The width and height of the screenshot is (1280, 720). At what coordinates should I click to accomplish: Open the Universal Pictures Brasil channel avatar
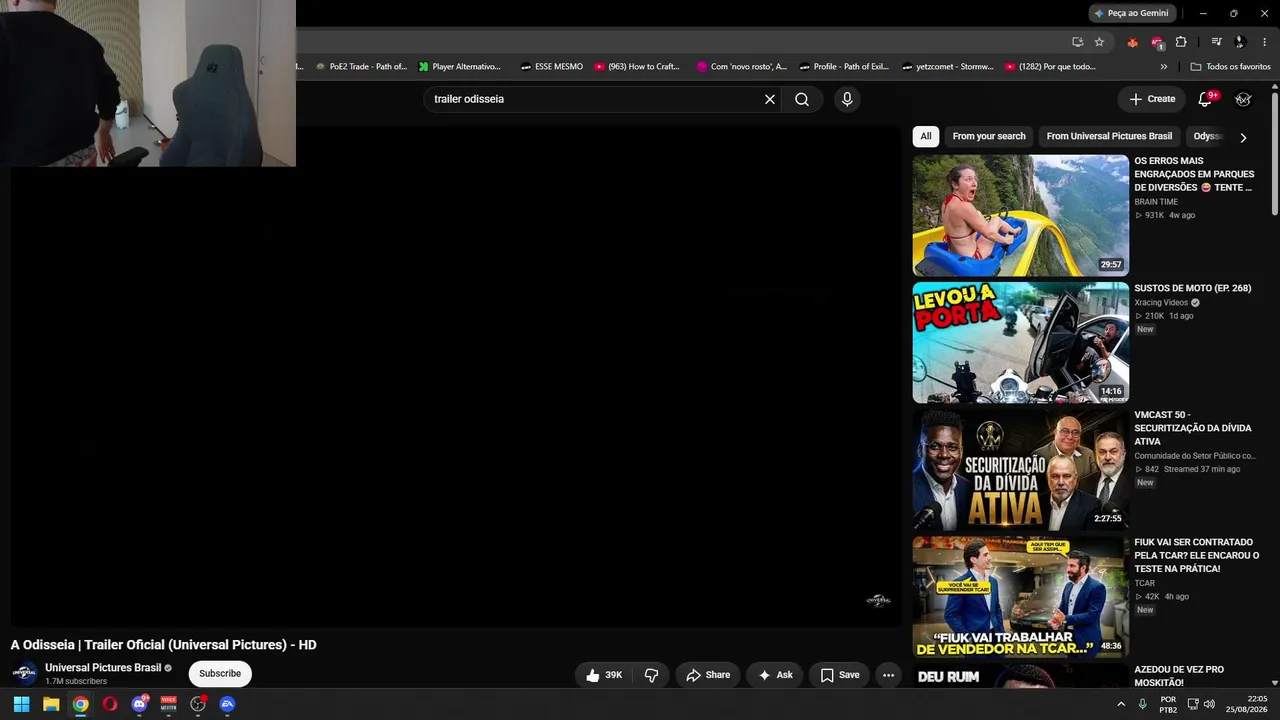(24, 673)
